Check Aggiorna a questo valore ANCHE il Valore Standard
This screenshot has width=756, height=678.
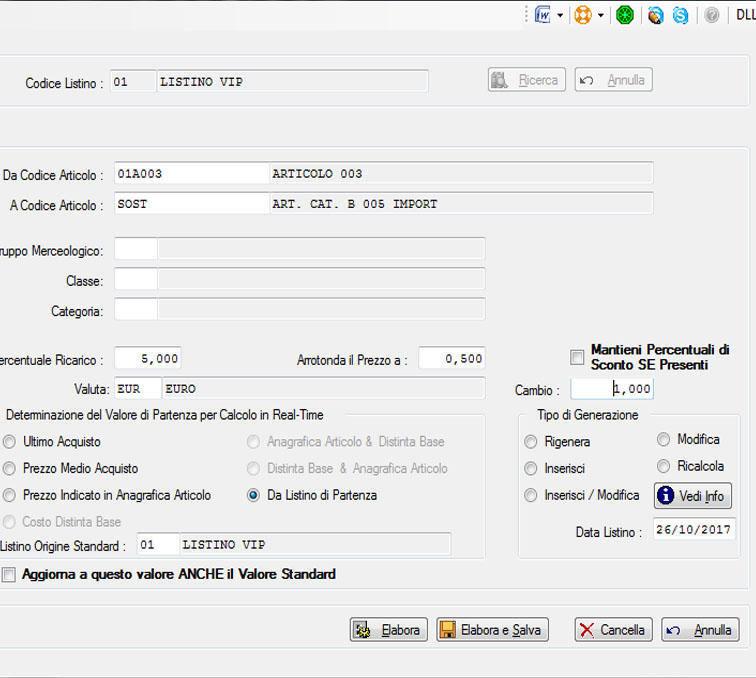click(x=9, y=575)
